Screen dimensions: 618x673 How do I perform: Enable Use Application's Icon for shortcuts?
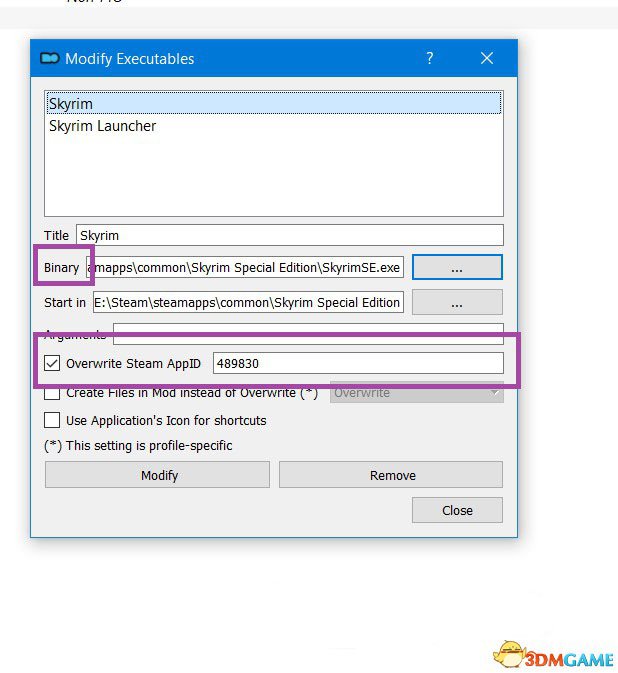pyautogui.click(x=52, y=420)
